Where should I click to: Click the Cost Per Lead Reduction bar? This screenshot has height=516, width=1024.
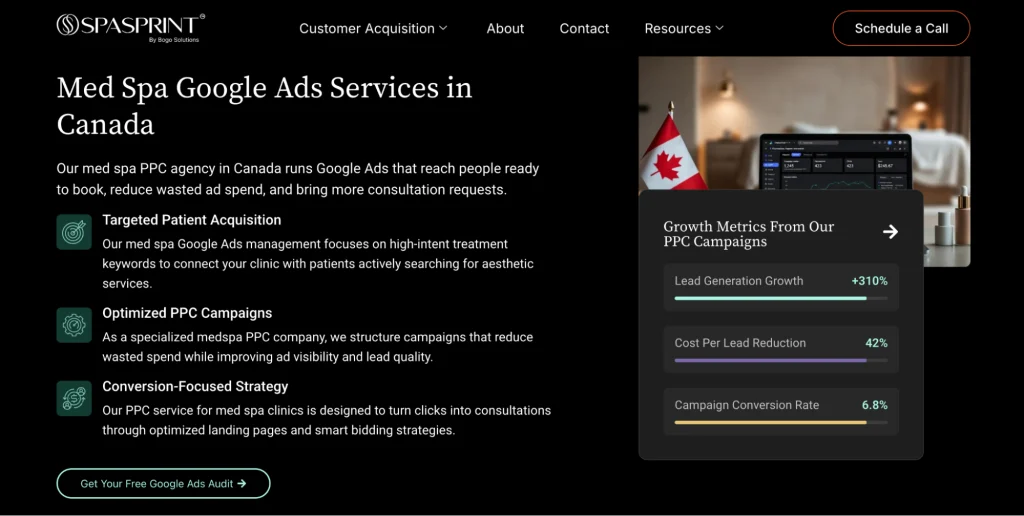[781, 361]
